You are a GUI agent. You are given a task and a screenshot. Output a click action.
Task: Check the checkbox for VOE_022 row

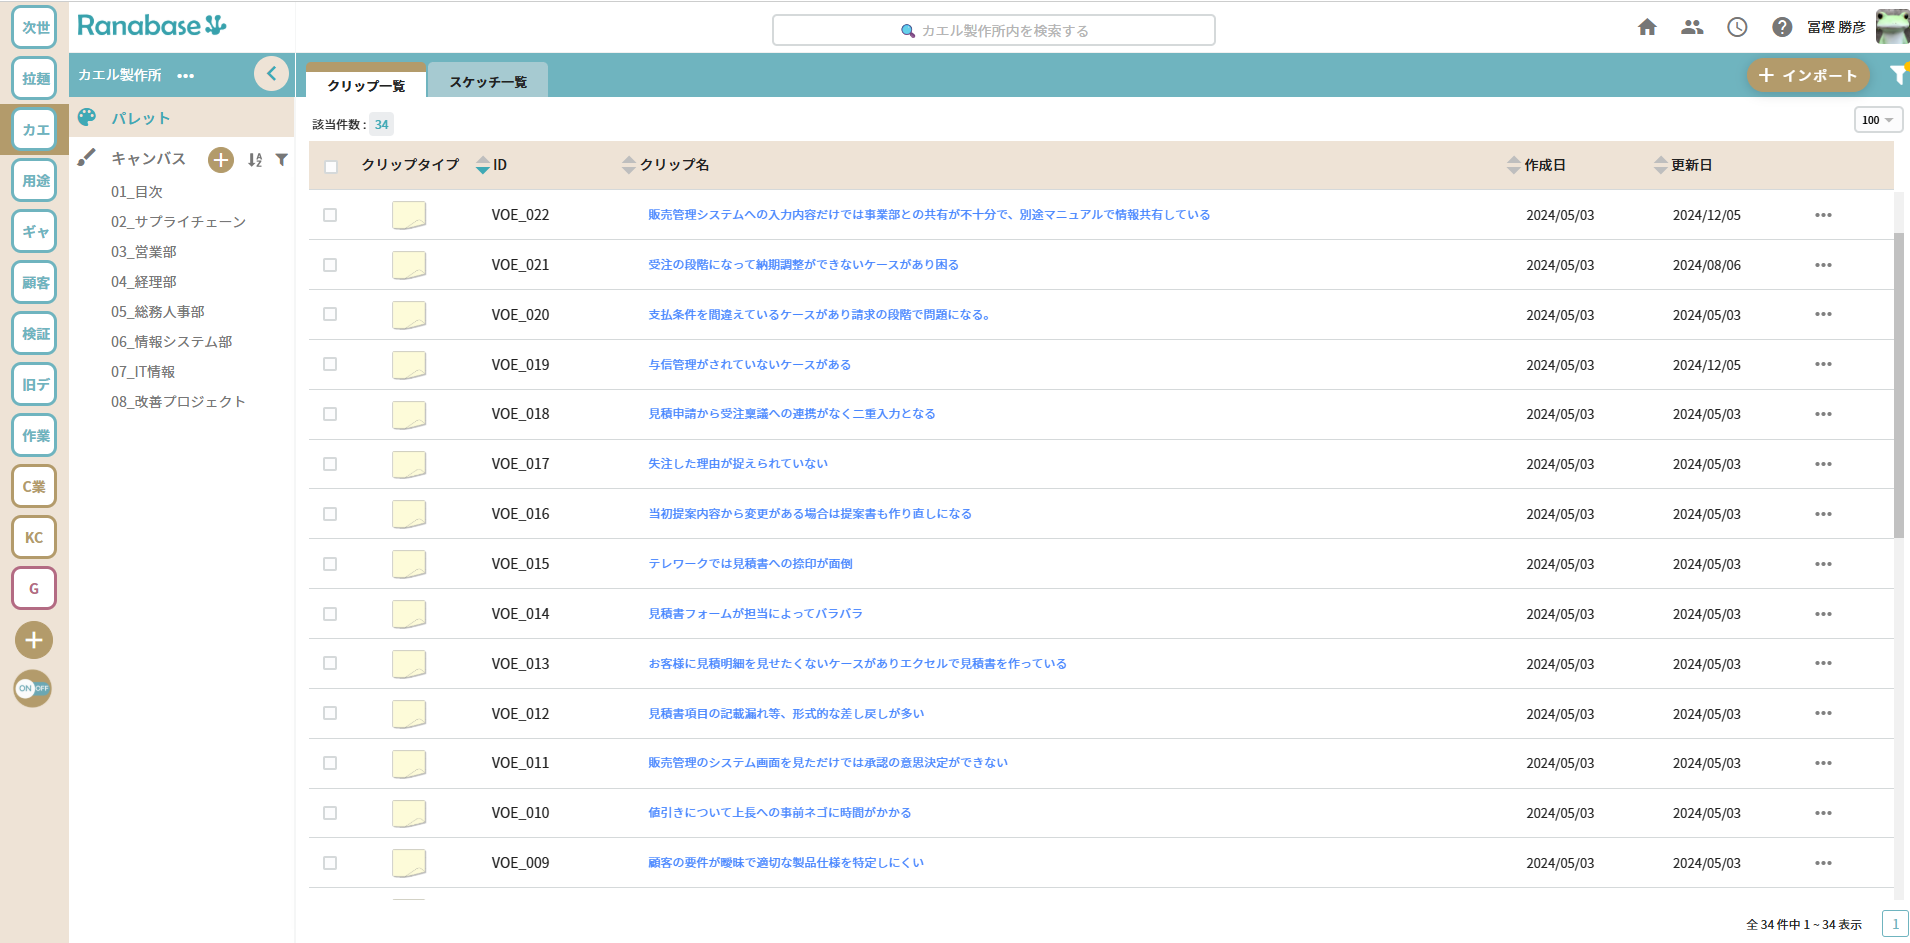pos(330,215)
